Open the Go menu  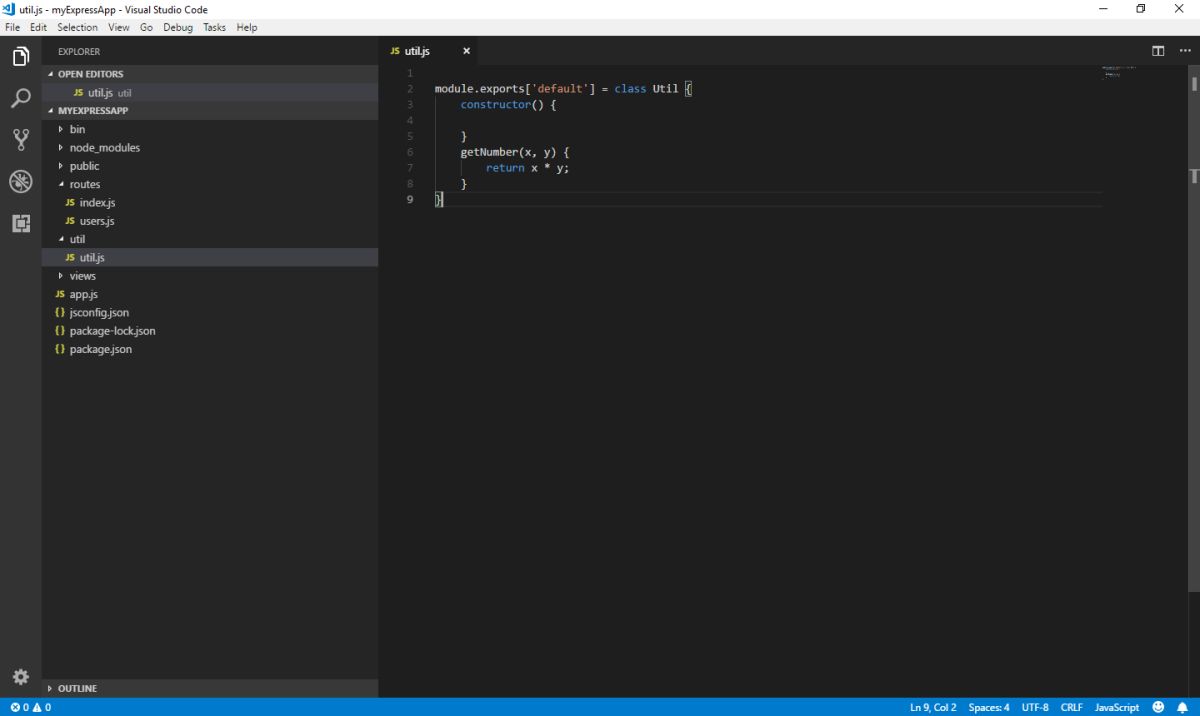[x=146, y=27]
